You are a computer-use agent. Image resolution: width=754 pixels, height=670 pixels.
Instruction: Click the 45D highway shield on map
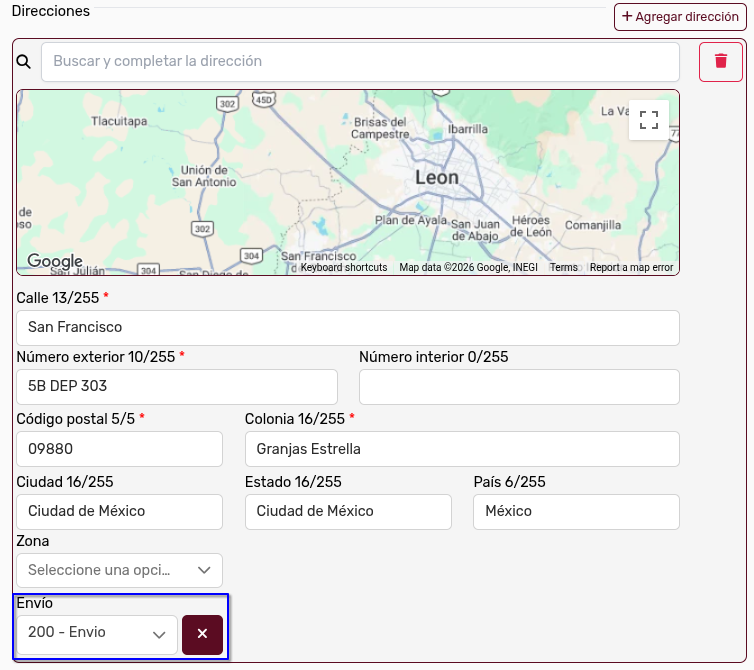coord(264,100)
